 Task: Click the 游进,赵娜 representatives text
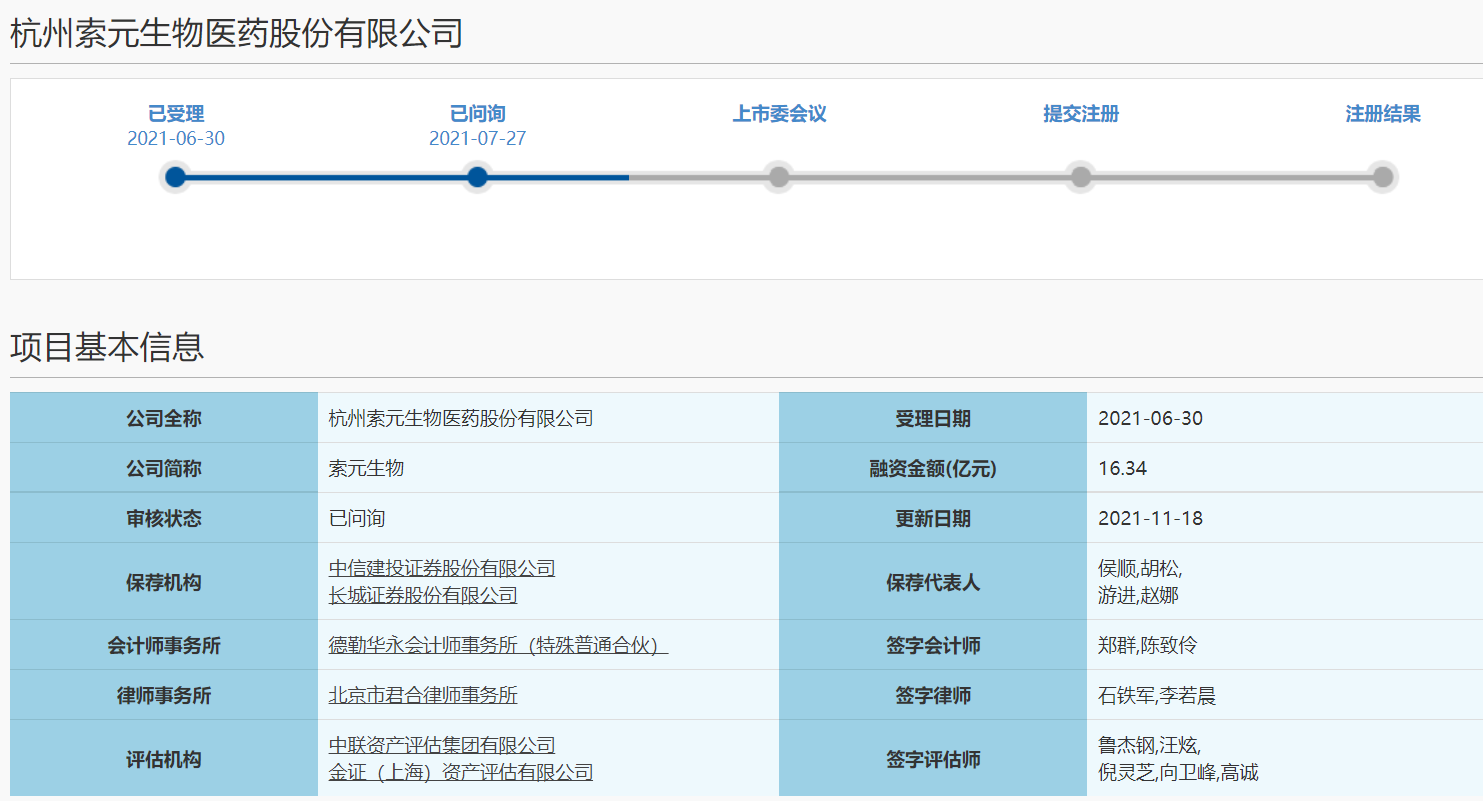[1138, 596]
